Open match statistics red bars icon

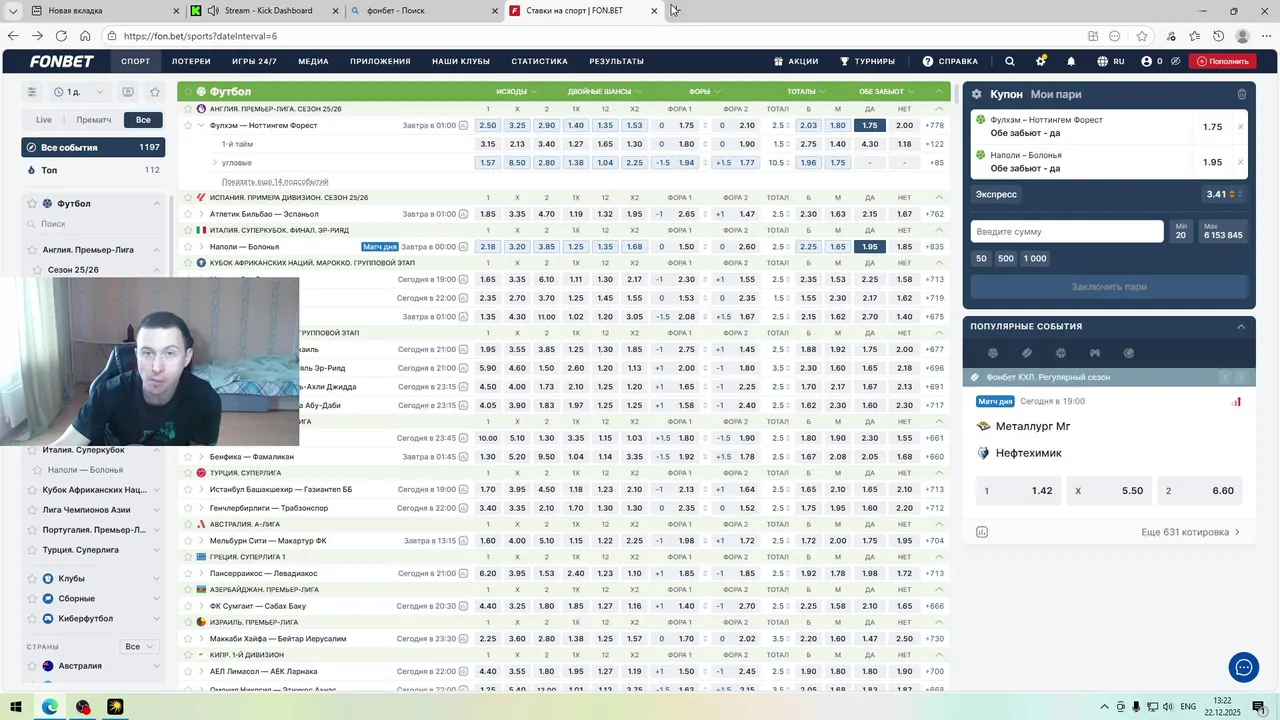point(1237,401)
